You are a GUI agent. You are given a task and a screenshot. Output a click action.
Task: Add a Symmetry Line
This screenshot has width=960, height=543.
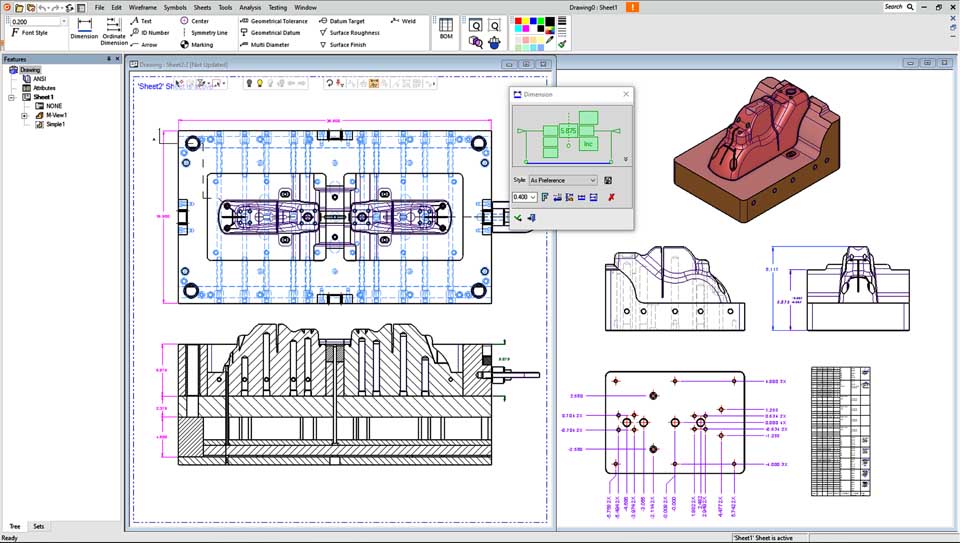[204, 32]
